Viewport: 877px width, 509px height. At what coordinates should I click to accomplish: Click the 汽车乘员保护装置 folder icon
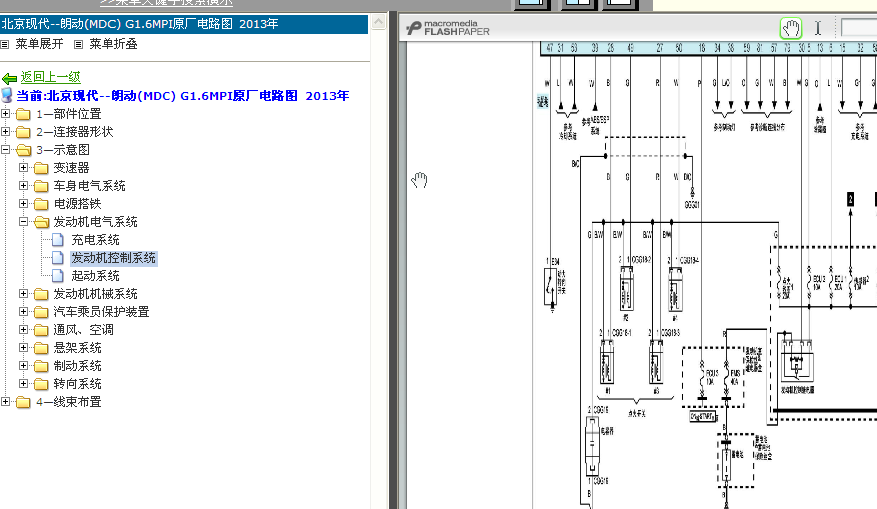point(41,312)
